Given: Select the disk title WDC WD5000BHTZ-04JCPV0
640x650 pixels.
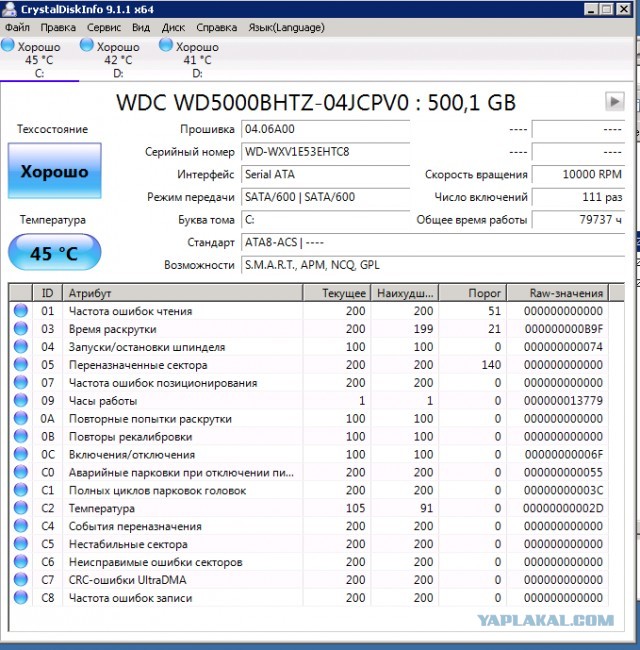Looking at the screenshot, I should [262, 102].
